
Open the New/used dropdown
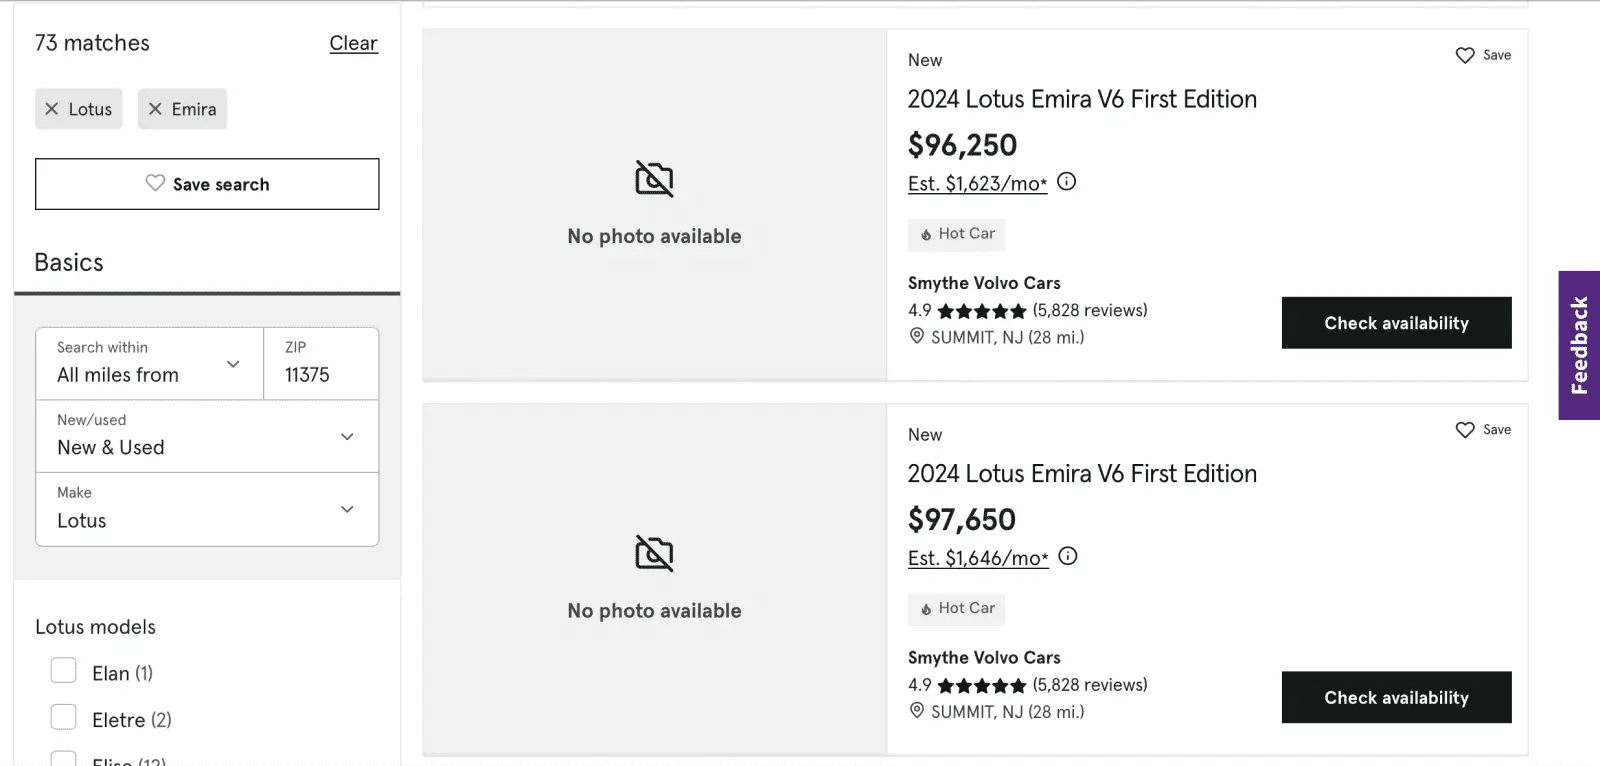click(206, 436)
